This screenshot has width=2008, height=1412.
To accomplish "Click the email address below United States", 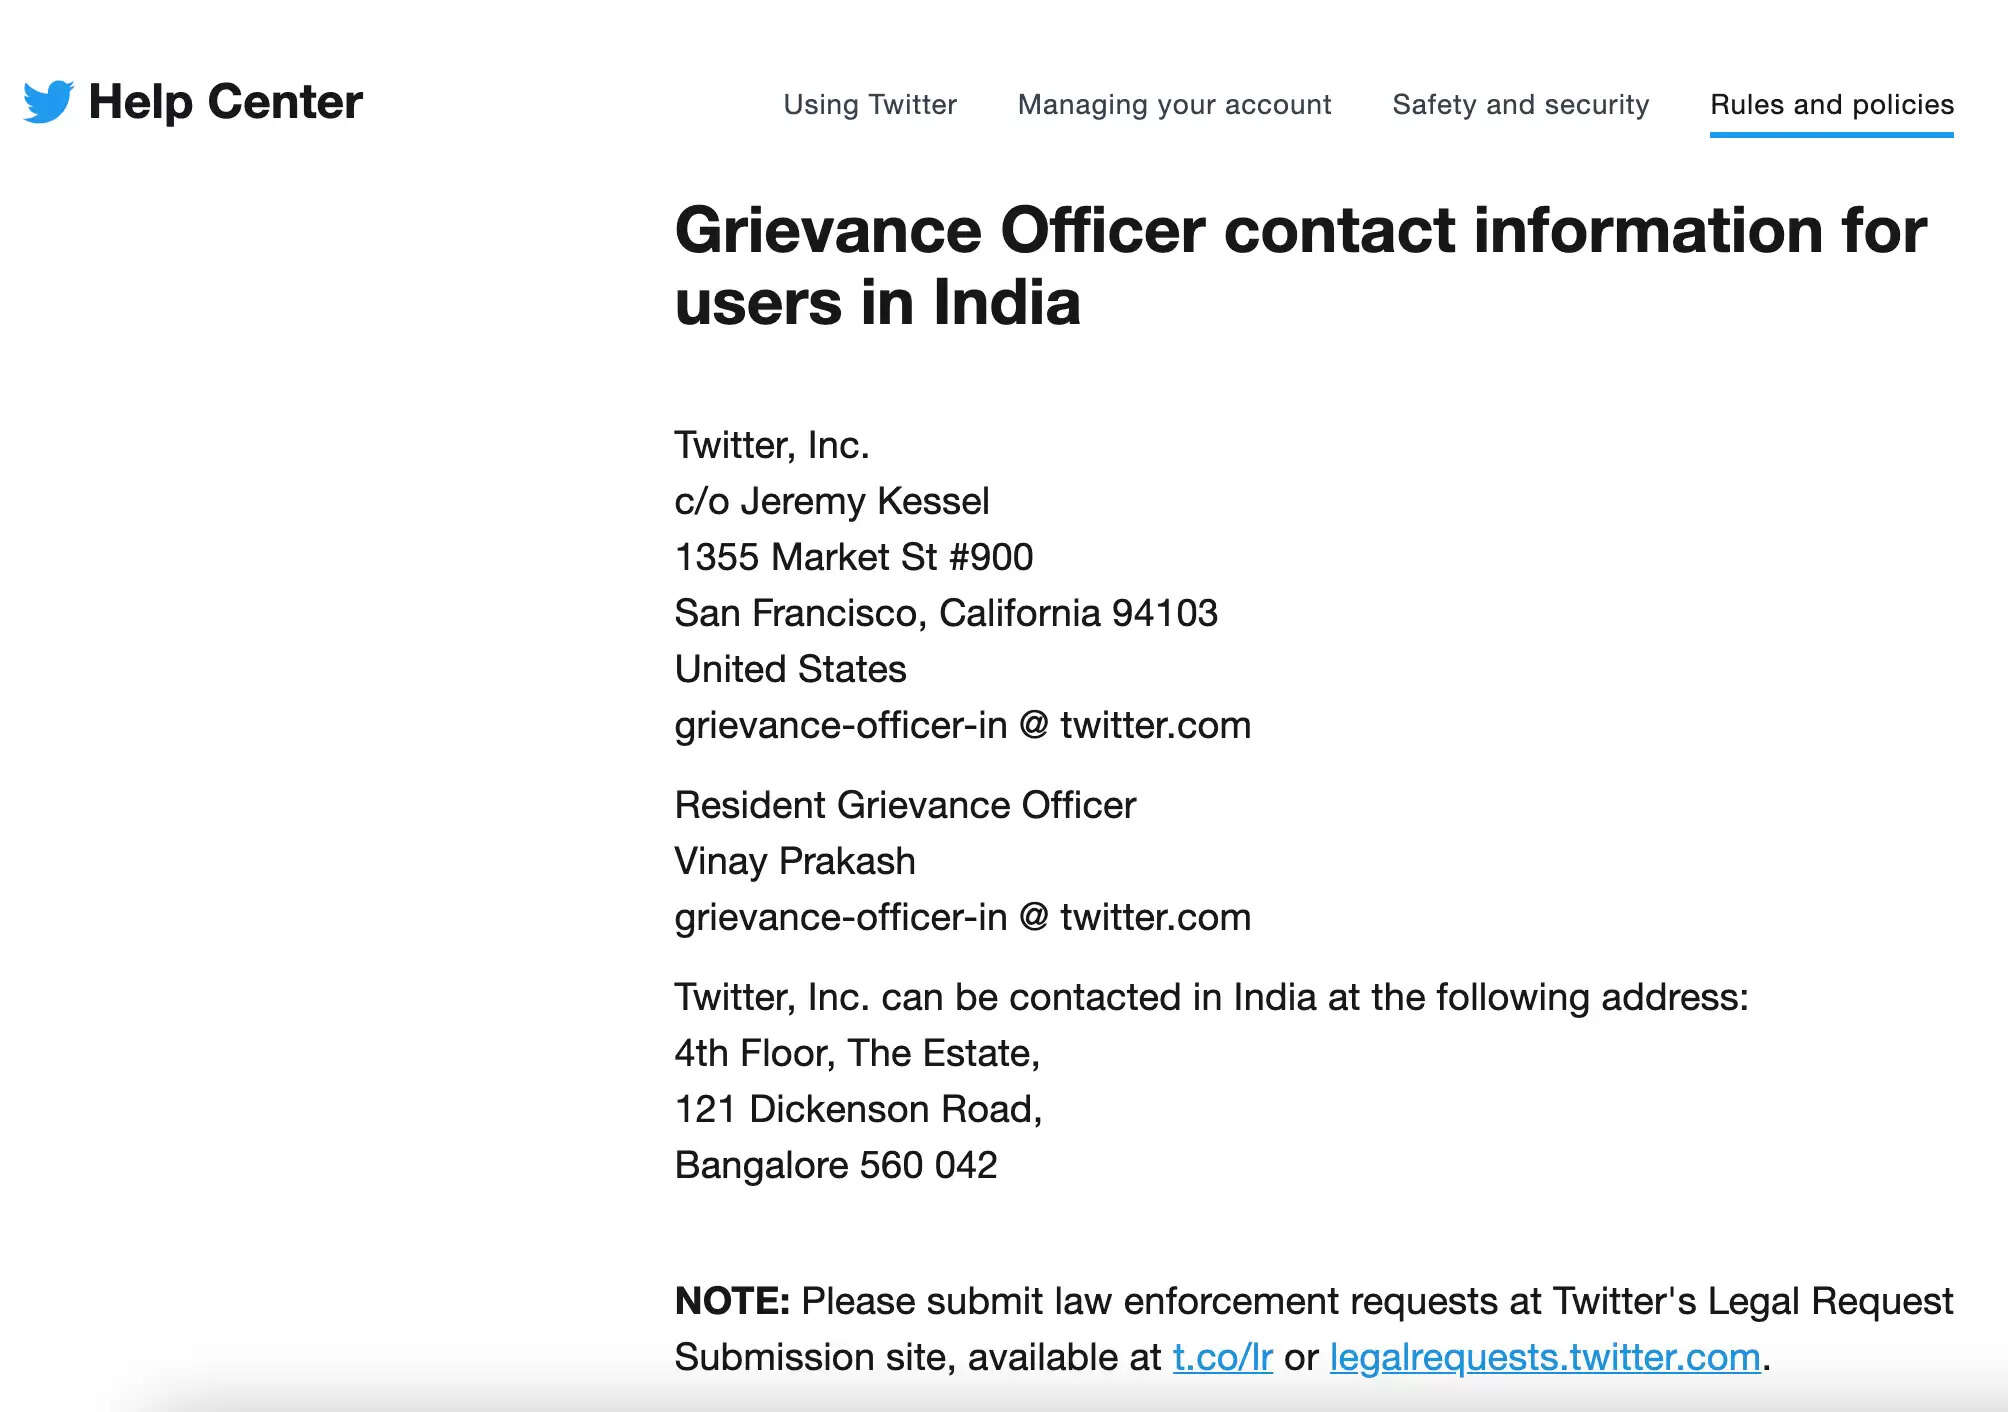I will pos(962,725).
